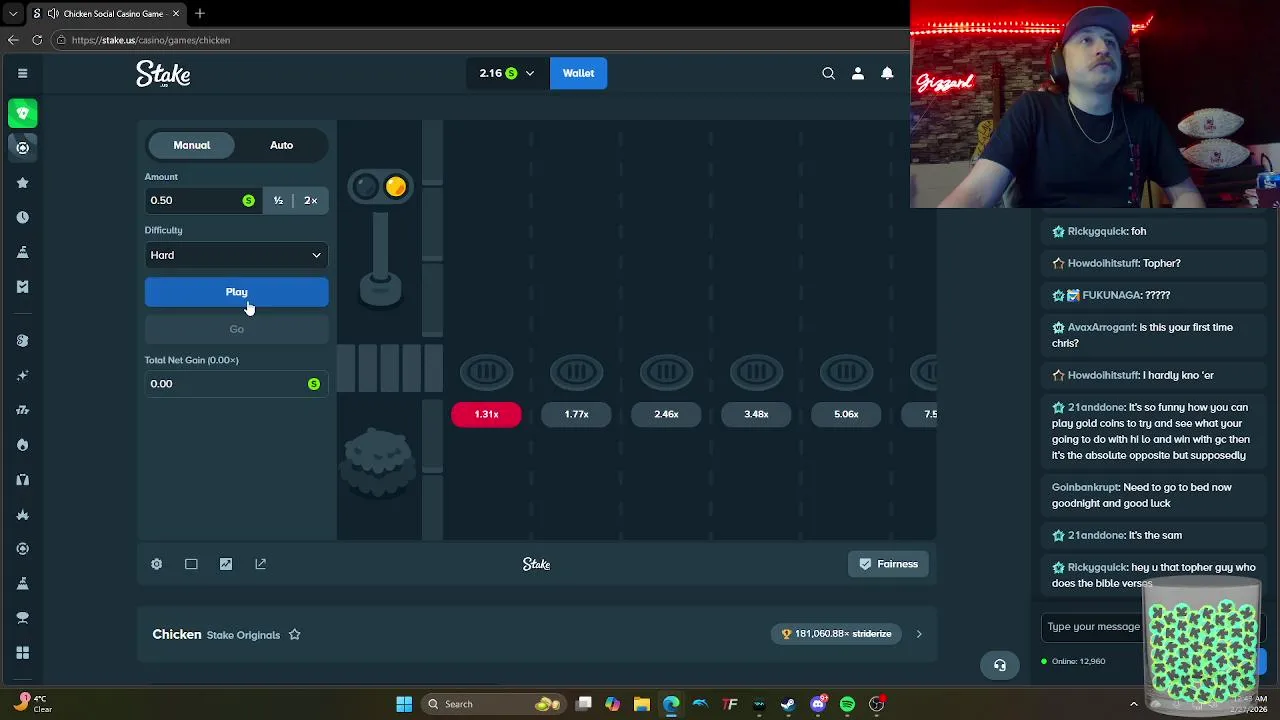Open notifications bell in the header
This screenshot has width=1280, height=720.
[887, 73]
